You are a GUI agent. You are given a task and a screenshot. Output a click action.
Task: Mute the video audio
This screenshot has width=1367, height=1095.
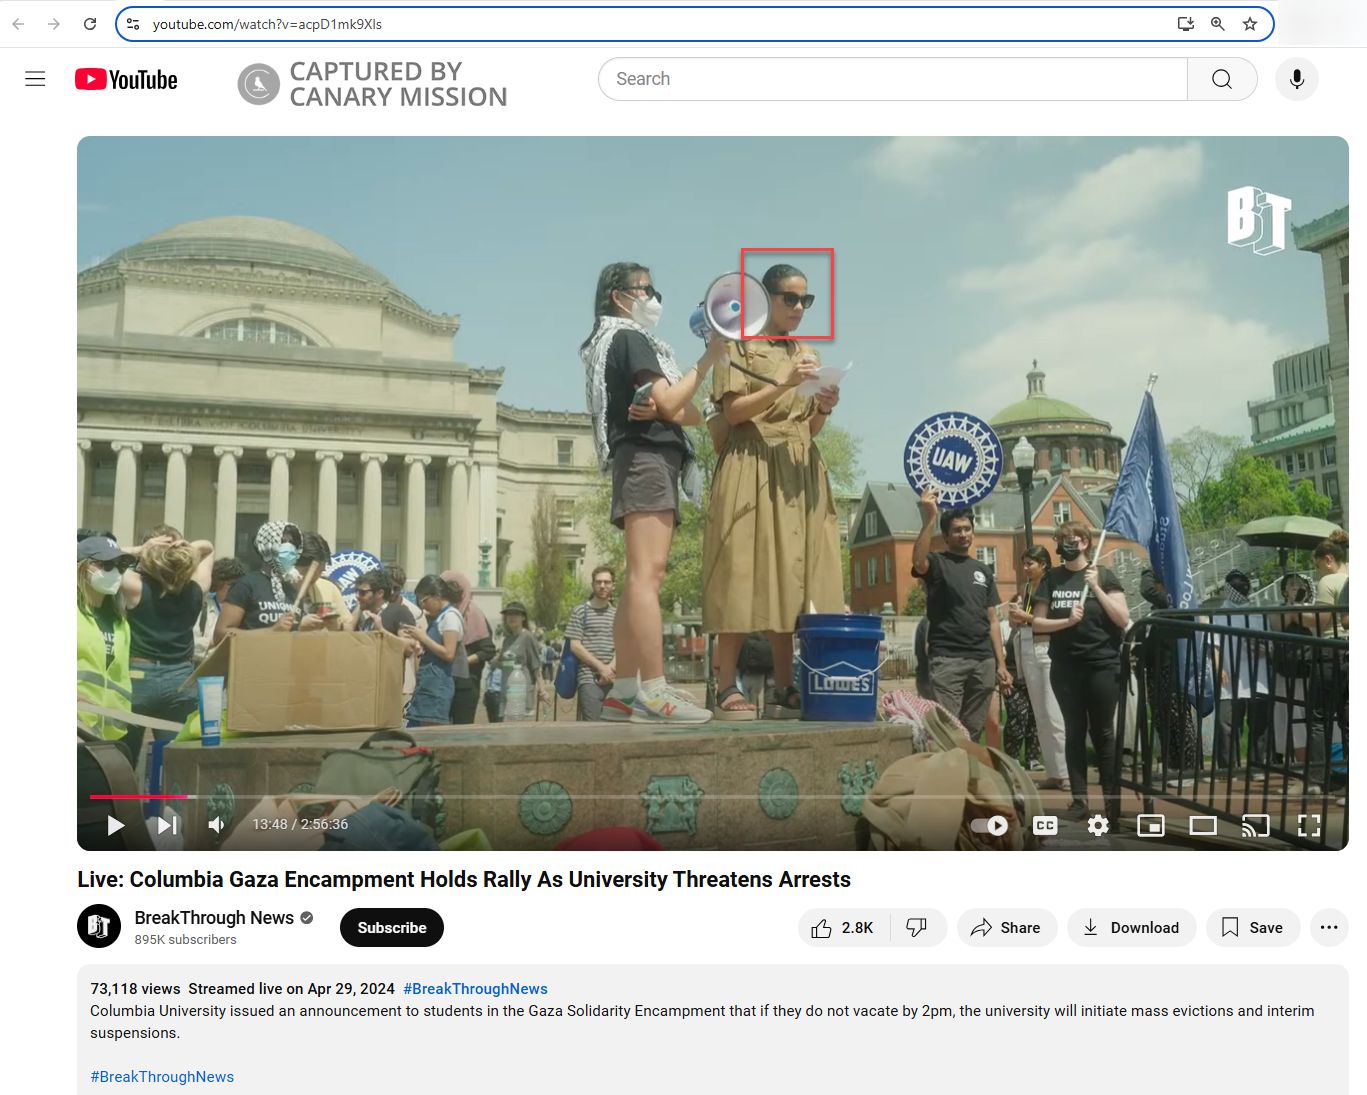(215, 825)
